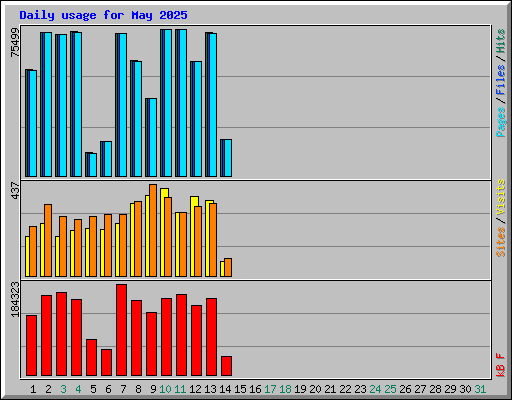Select the red bar for day 14
Viewport: 512px width, 400px height.
[226, 366]
